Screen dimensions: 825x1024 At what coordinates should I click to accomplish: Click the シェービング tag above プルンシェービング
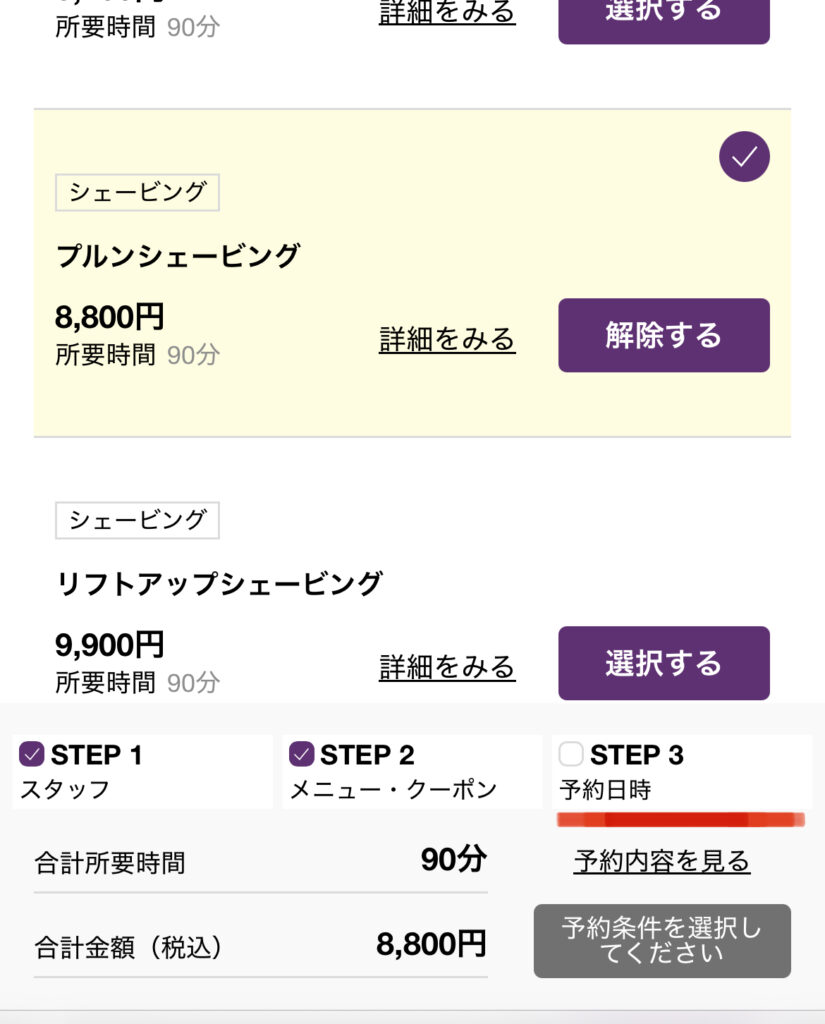[137, 192]
